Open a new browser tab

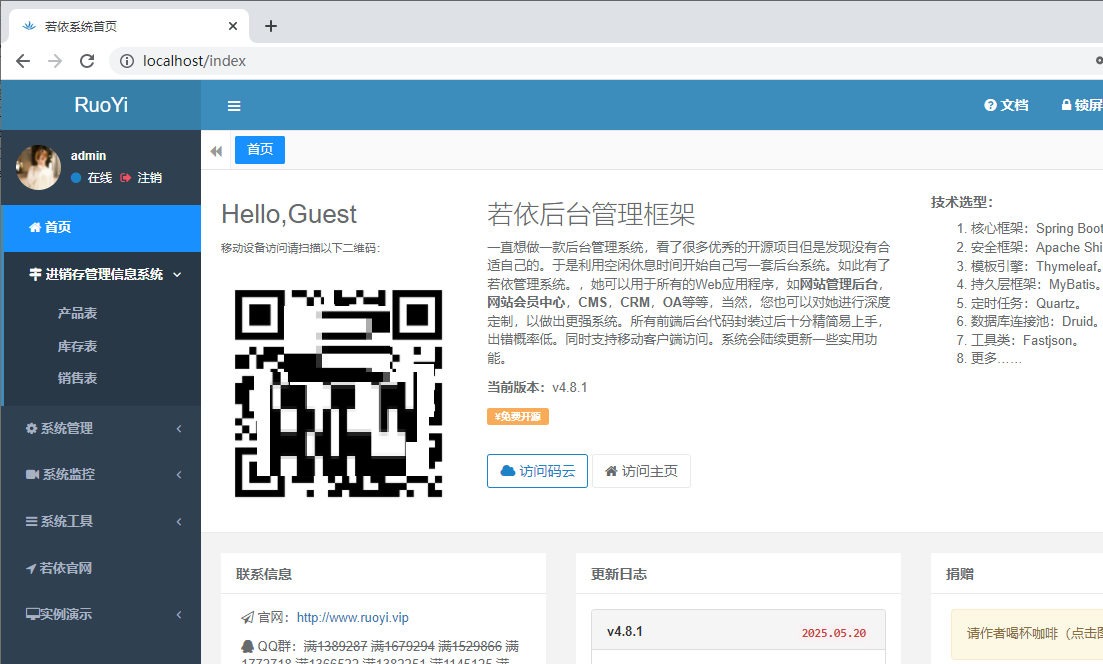(271, 26)
